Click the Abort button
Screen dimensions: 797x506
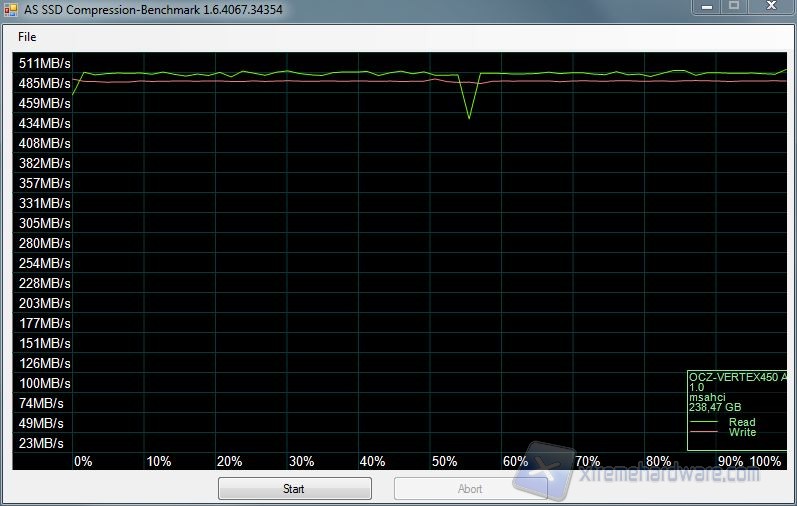click(470, 489)
